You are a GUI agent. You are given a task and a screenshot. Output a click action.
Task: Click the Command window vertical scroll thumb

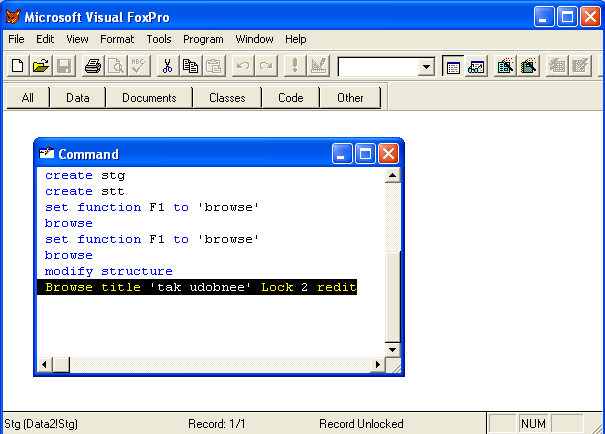coord(392,297)
